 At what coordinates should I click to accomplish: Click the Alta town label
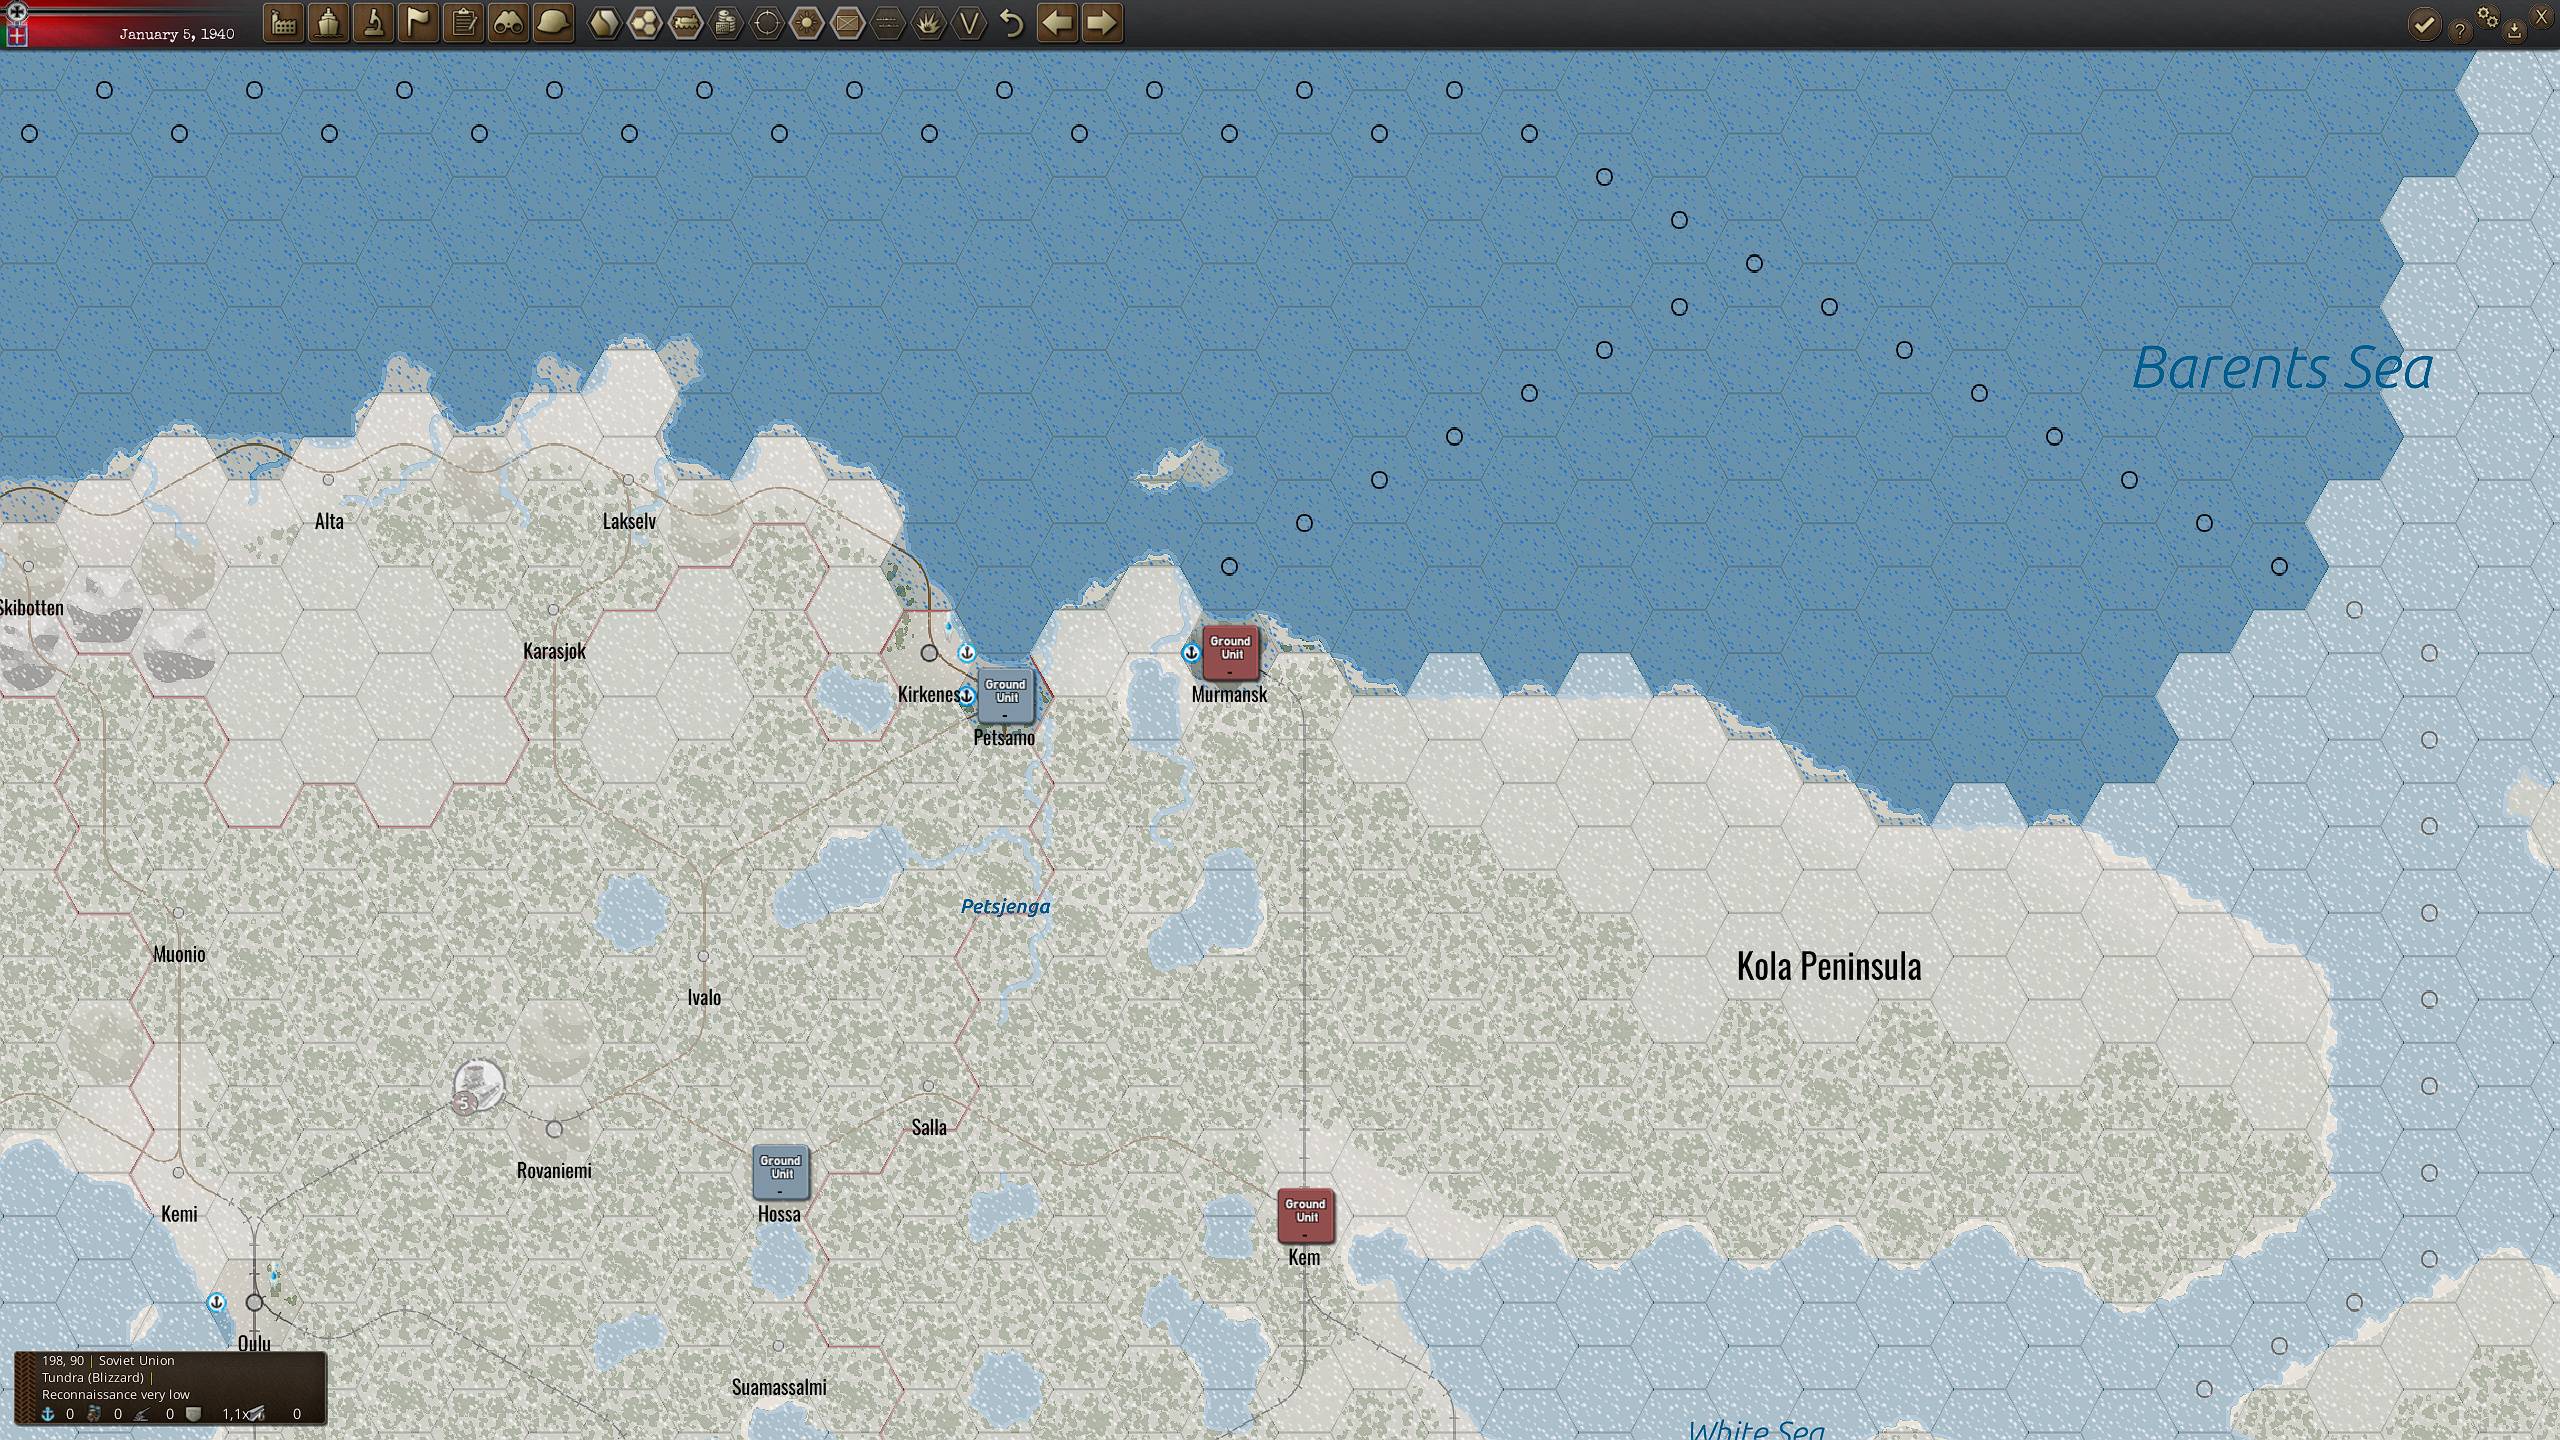(x=329, y=521)
